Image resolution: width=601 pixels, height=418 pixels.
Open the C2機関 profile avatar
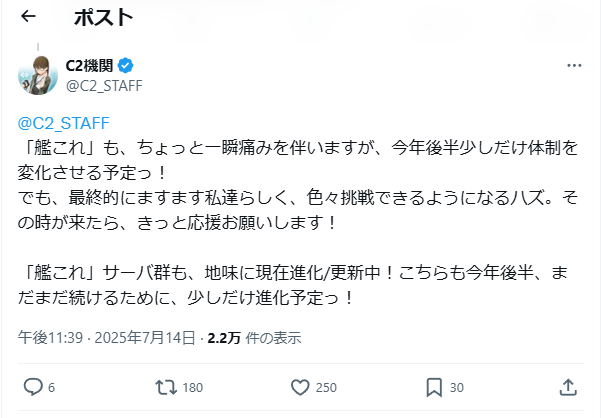(37, 77)
